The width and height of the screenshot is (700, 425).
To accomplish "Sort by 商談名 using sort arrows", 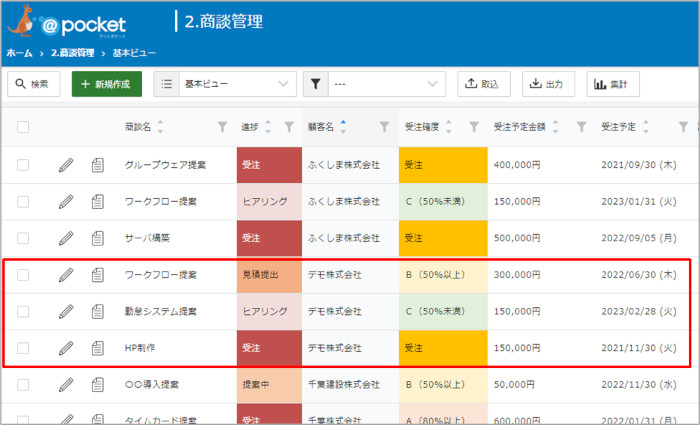I will tap(160, 127).
